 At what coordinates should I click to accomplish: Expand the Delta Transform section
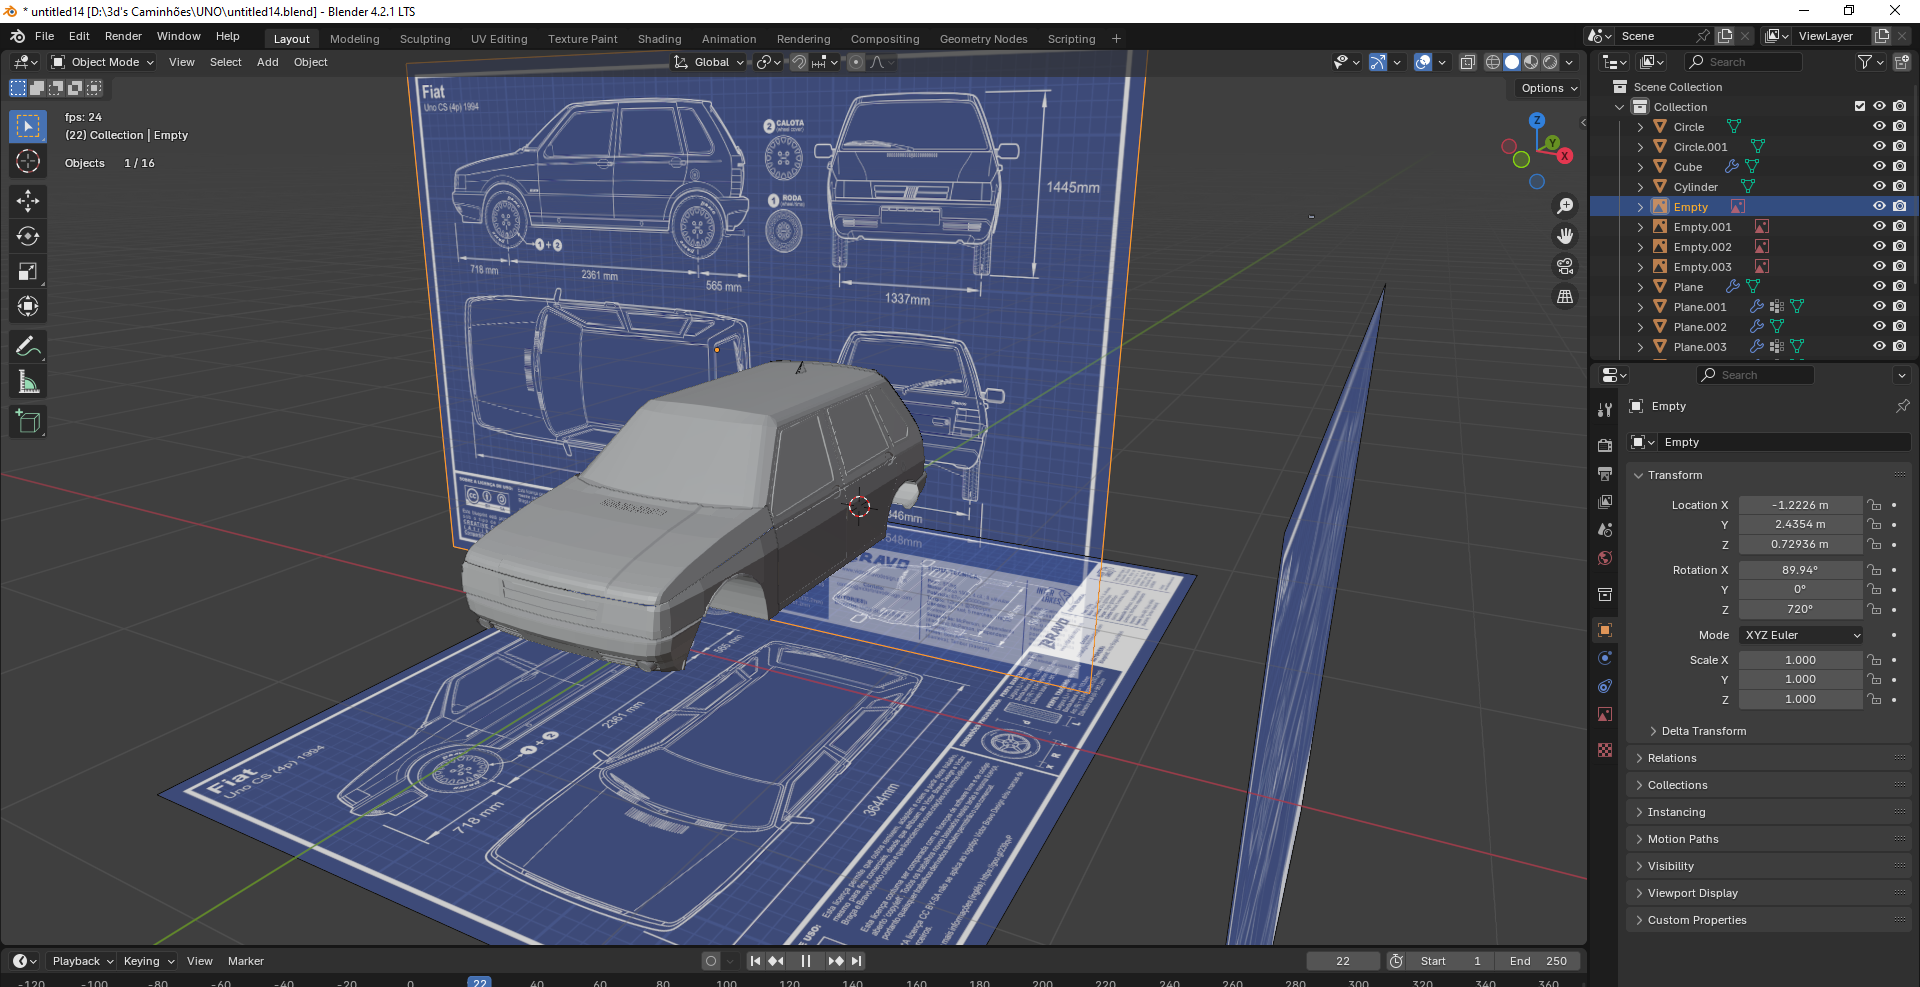point(1703,731)
